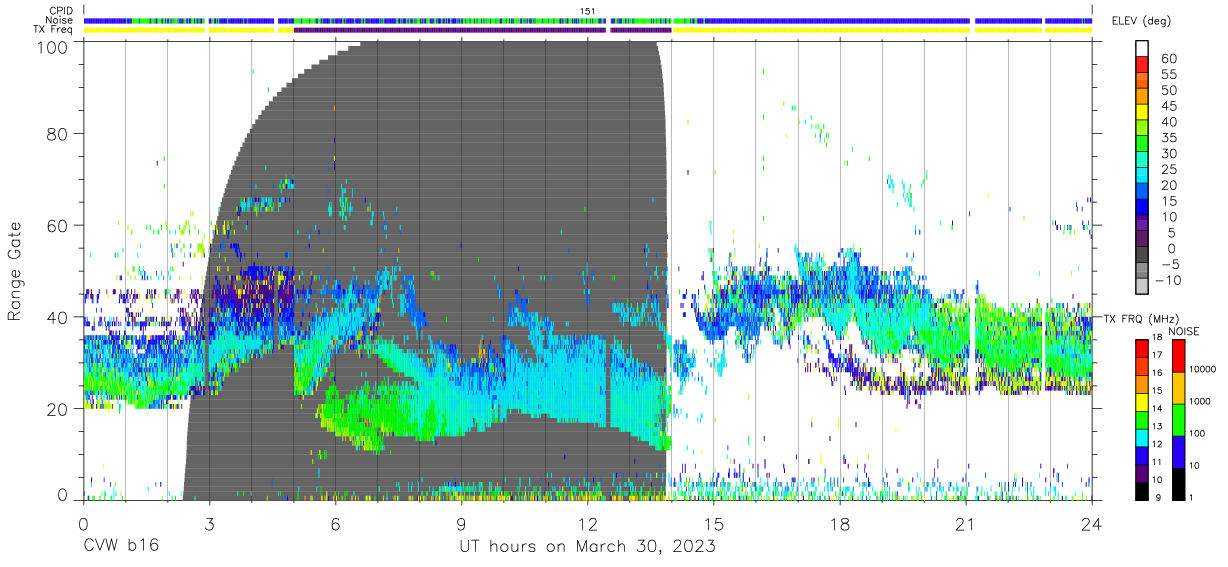1228x567 pixels.
Task: Click the x-axis tick label '12'
Action: (x=588, y=524)
